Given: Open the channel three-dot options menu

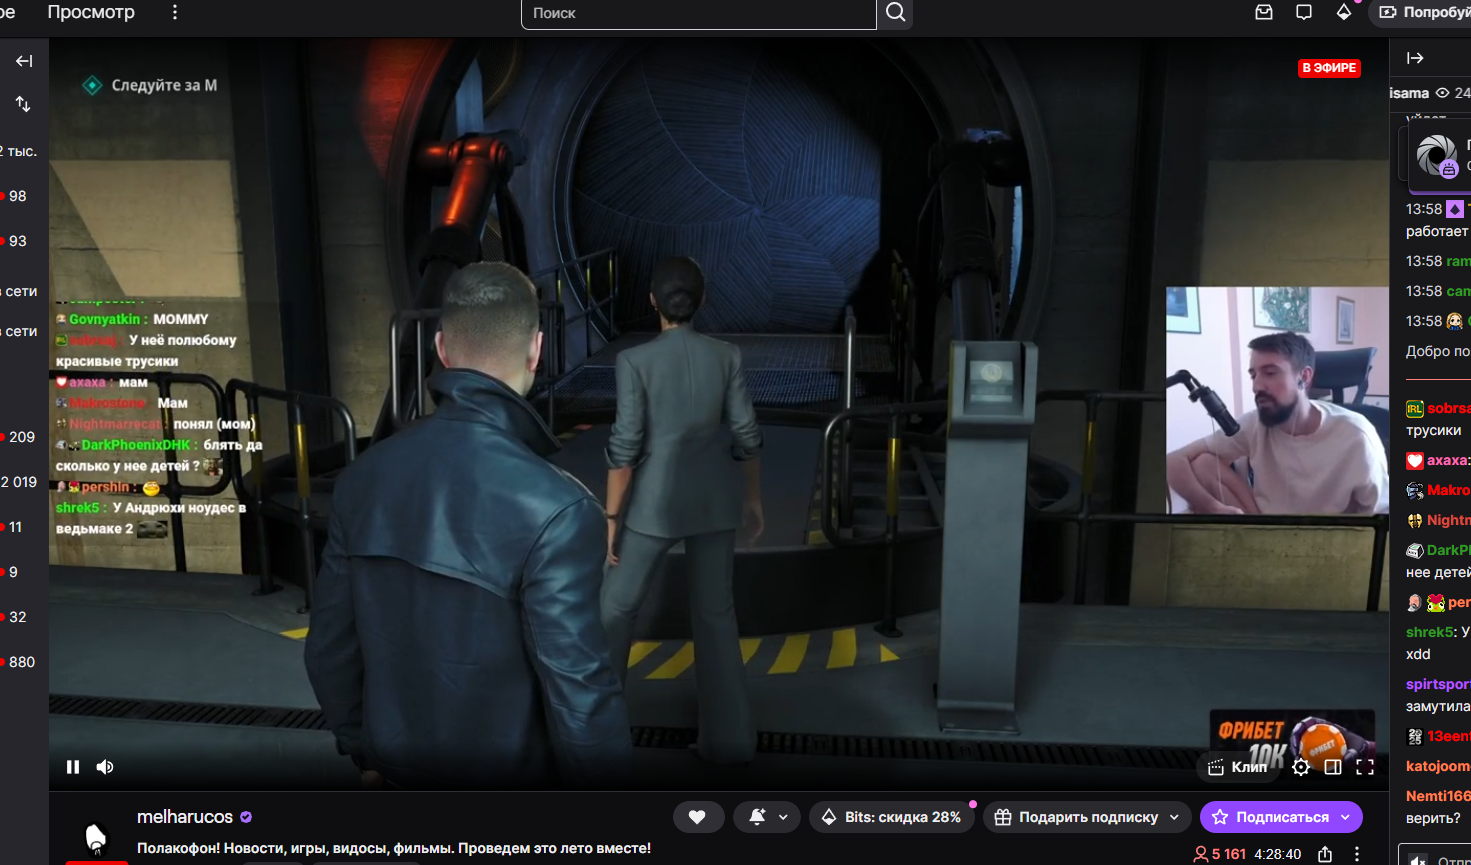Looking at the screenshot, I should point(1357,854).
